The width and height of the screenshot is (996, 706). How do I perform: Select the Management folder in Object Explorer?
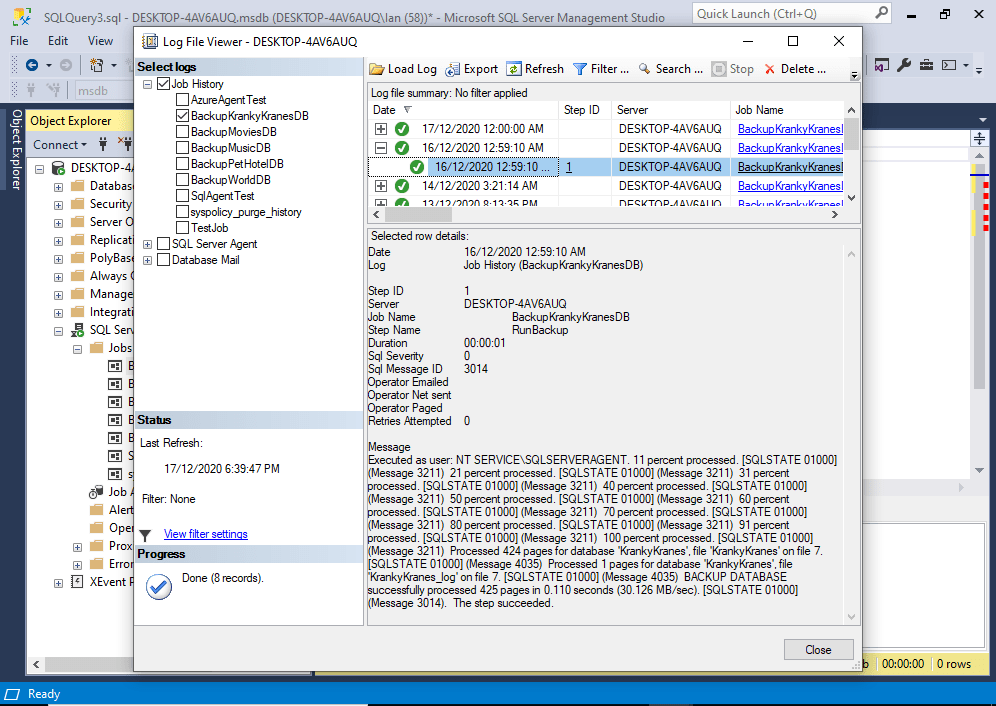[111, 294]
